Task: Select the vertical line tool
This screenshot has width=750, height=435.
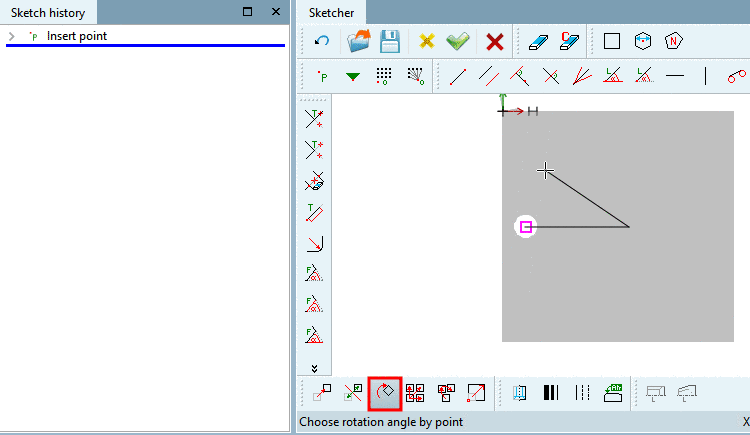Action: (706, 76)
